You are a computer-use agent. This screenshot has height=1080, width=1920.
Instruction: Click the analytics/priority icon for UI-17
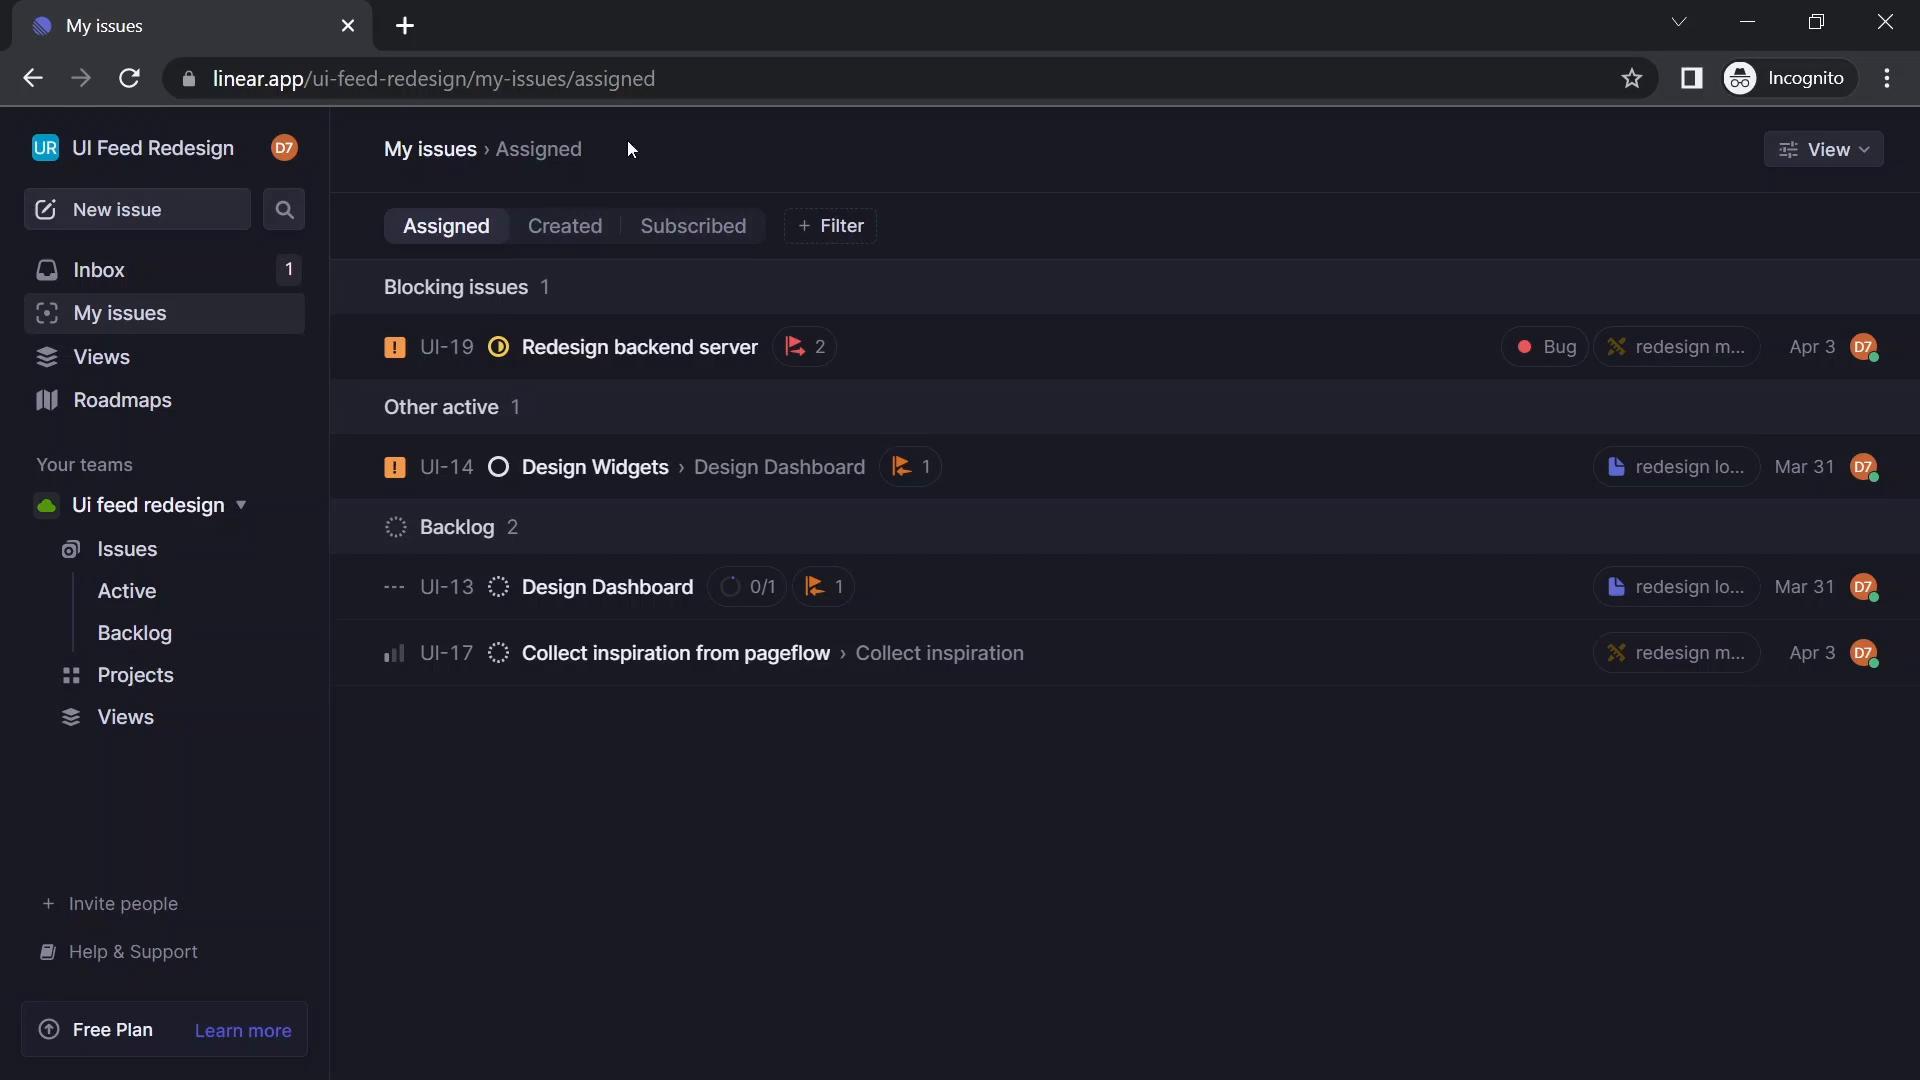[x=394, y=653]
